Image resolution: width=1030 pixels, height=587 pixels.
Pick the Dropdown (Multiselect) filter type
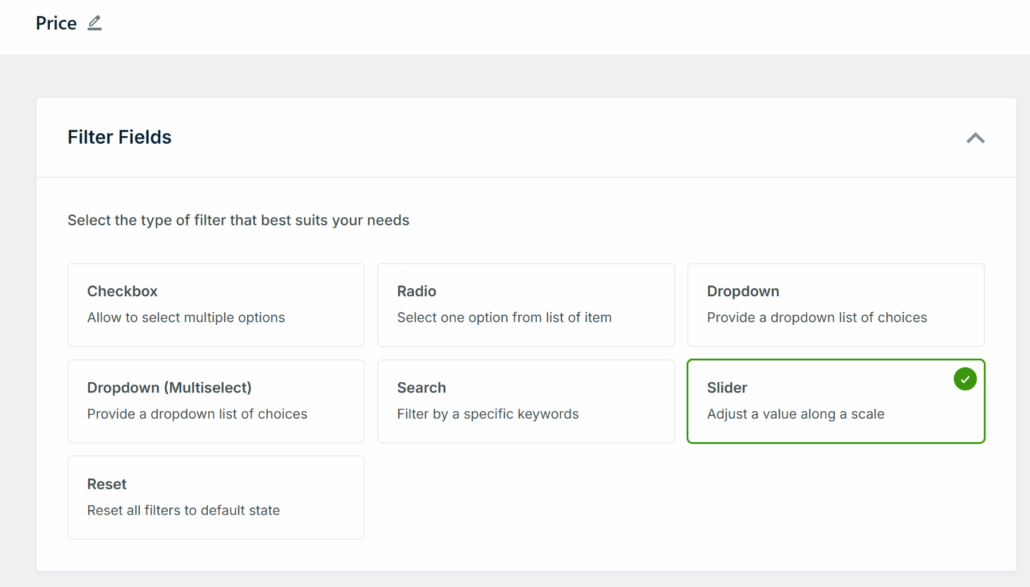click(215, 400)
